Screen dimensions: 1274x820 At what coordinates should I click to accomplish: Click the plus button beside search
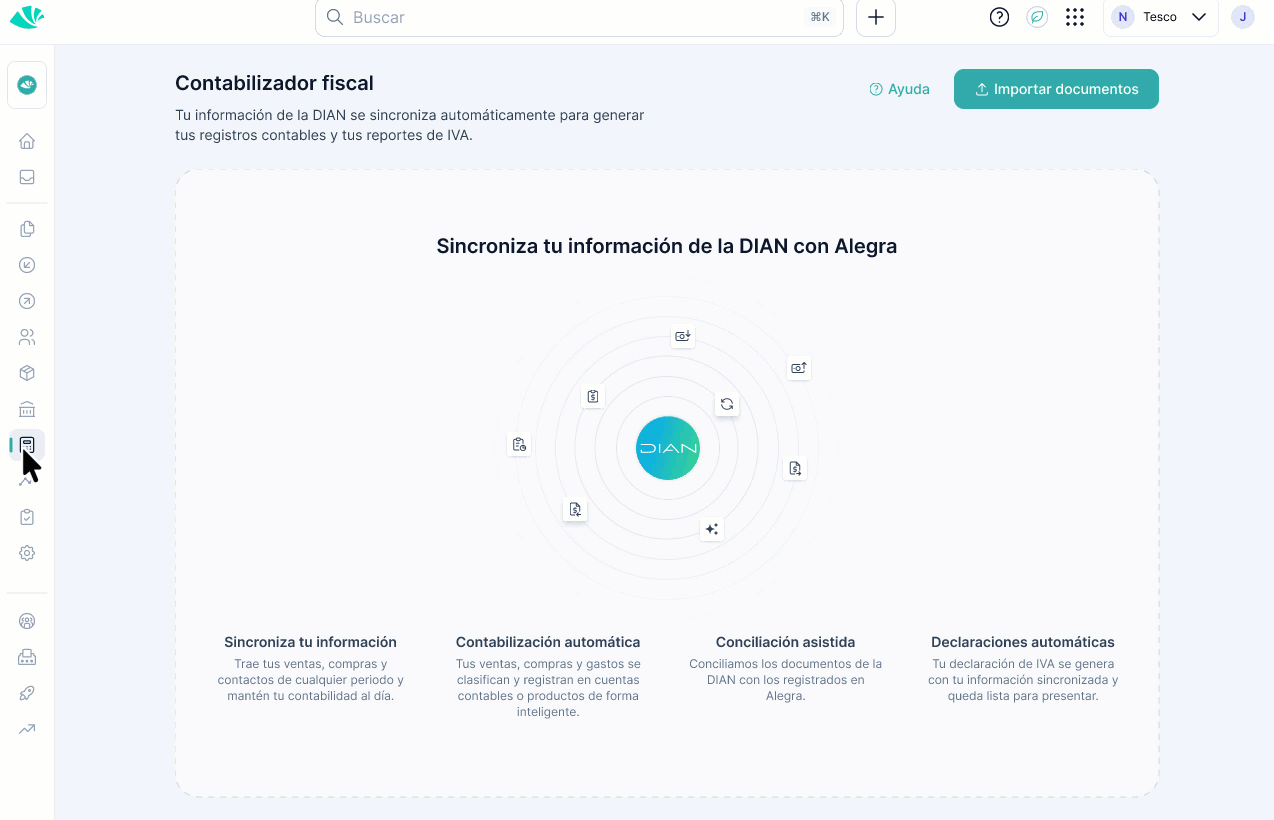pyautogui.click(x=876, y=17)
